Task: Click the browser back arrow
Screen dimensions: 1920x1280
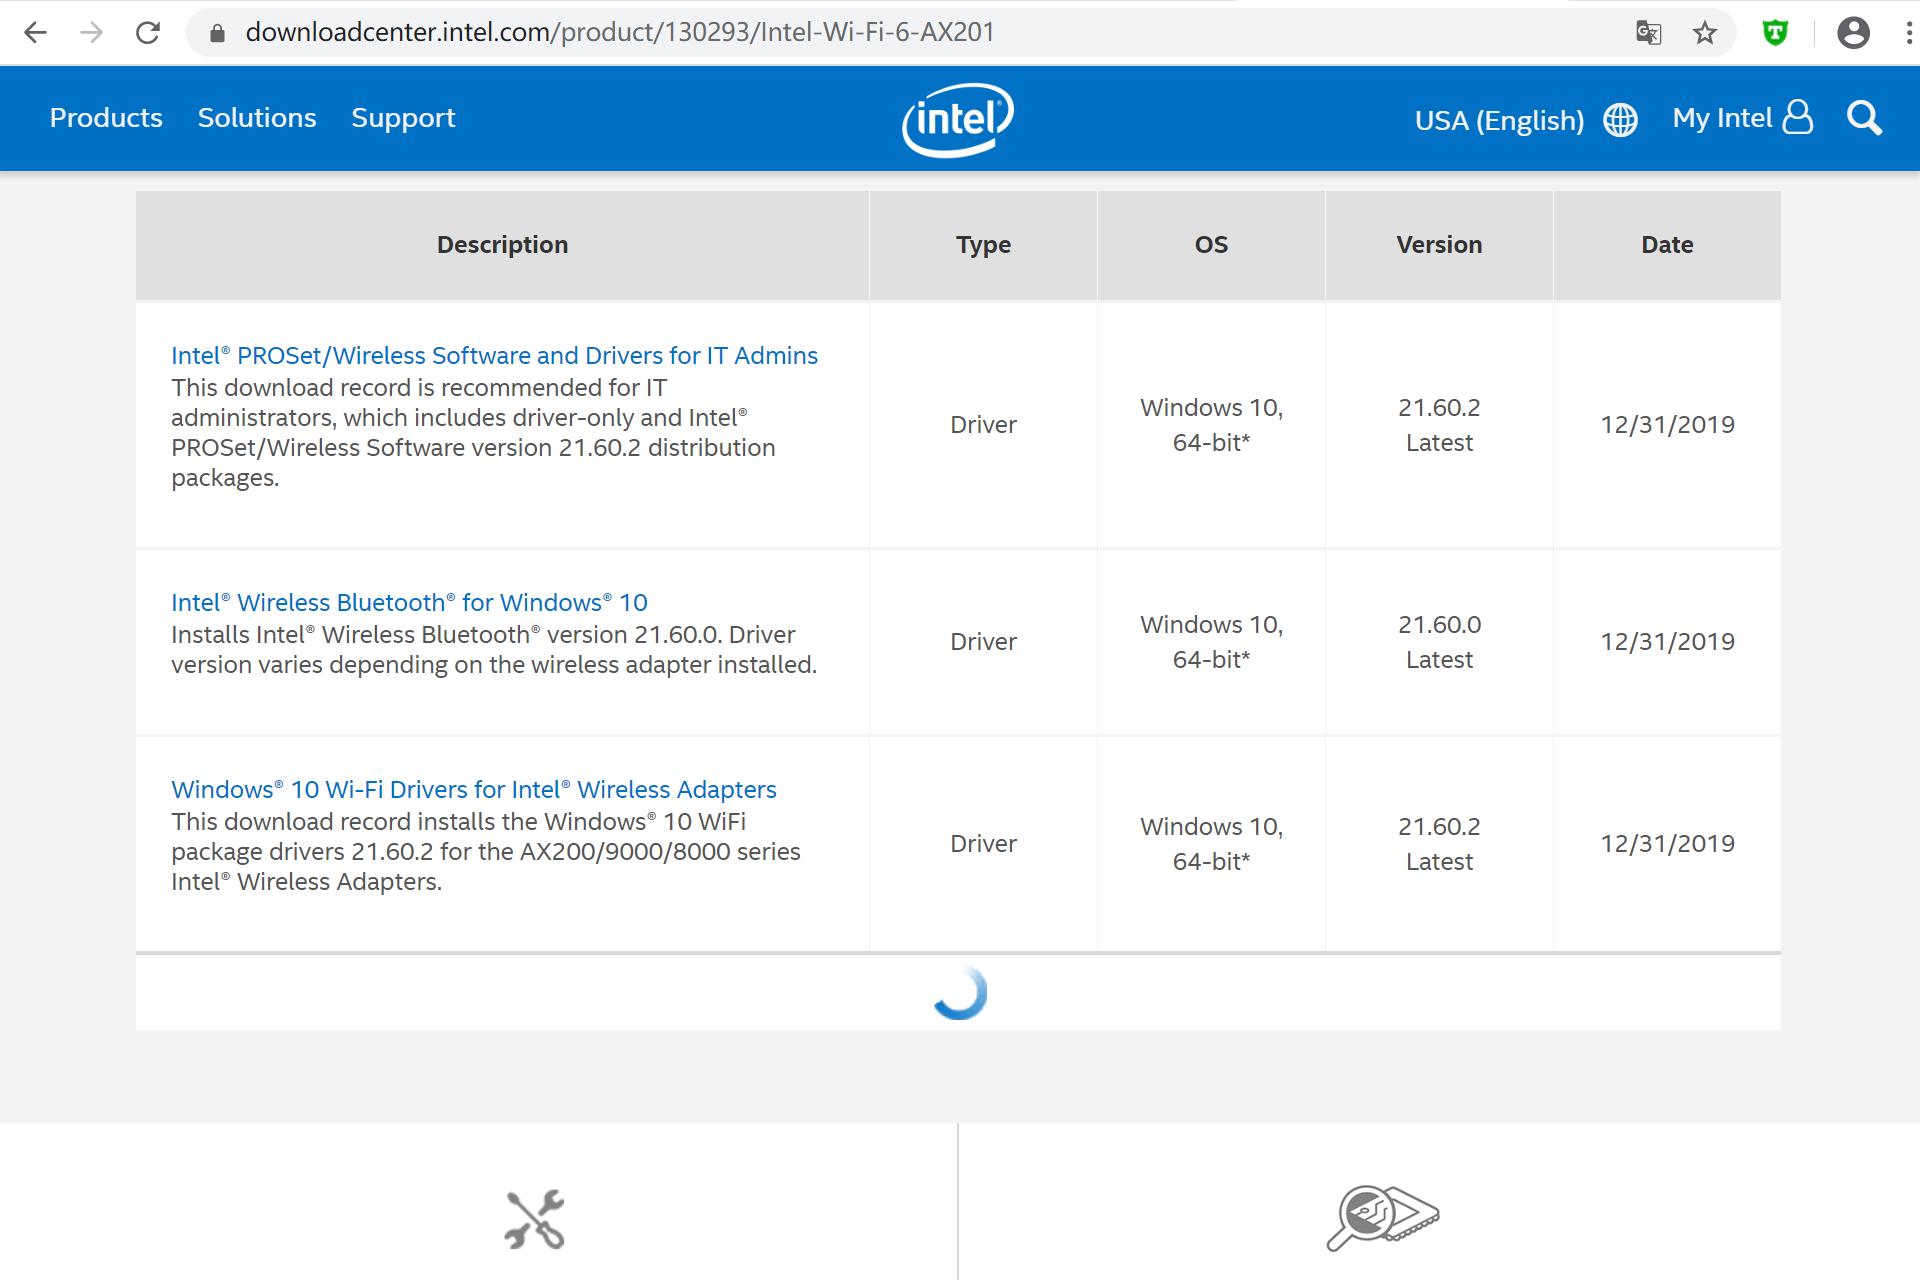Action: tap(35, 33)
